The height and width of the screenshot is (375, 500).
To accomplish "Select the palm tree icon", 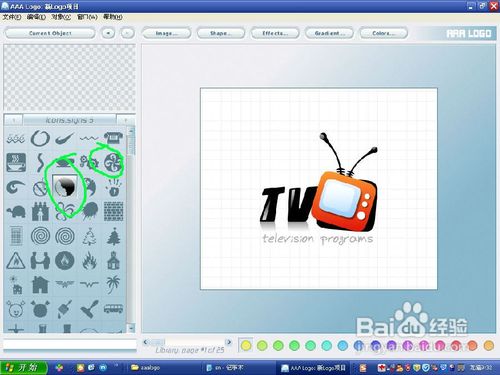I will coord(113,284).
